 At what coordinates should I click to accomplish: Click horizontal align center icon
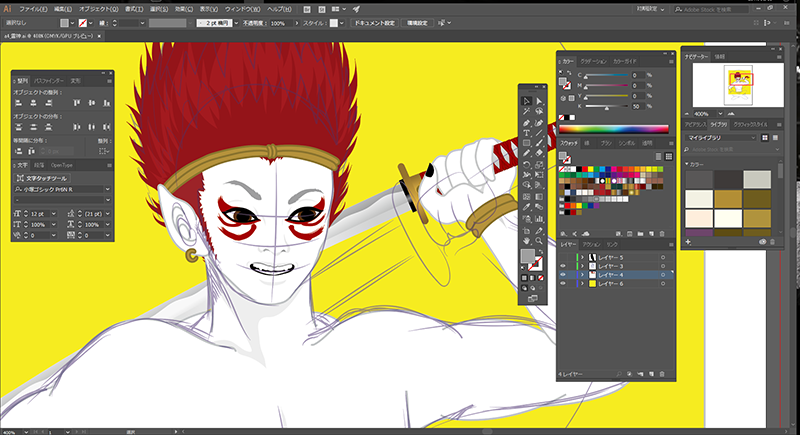tap(33, 103)
